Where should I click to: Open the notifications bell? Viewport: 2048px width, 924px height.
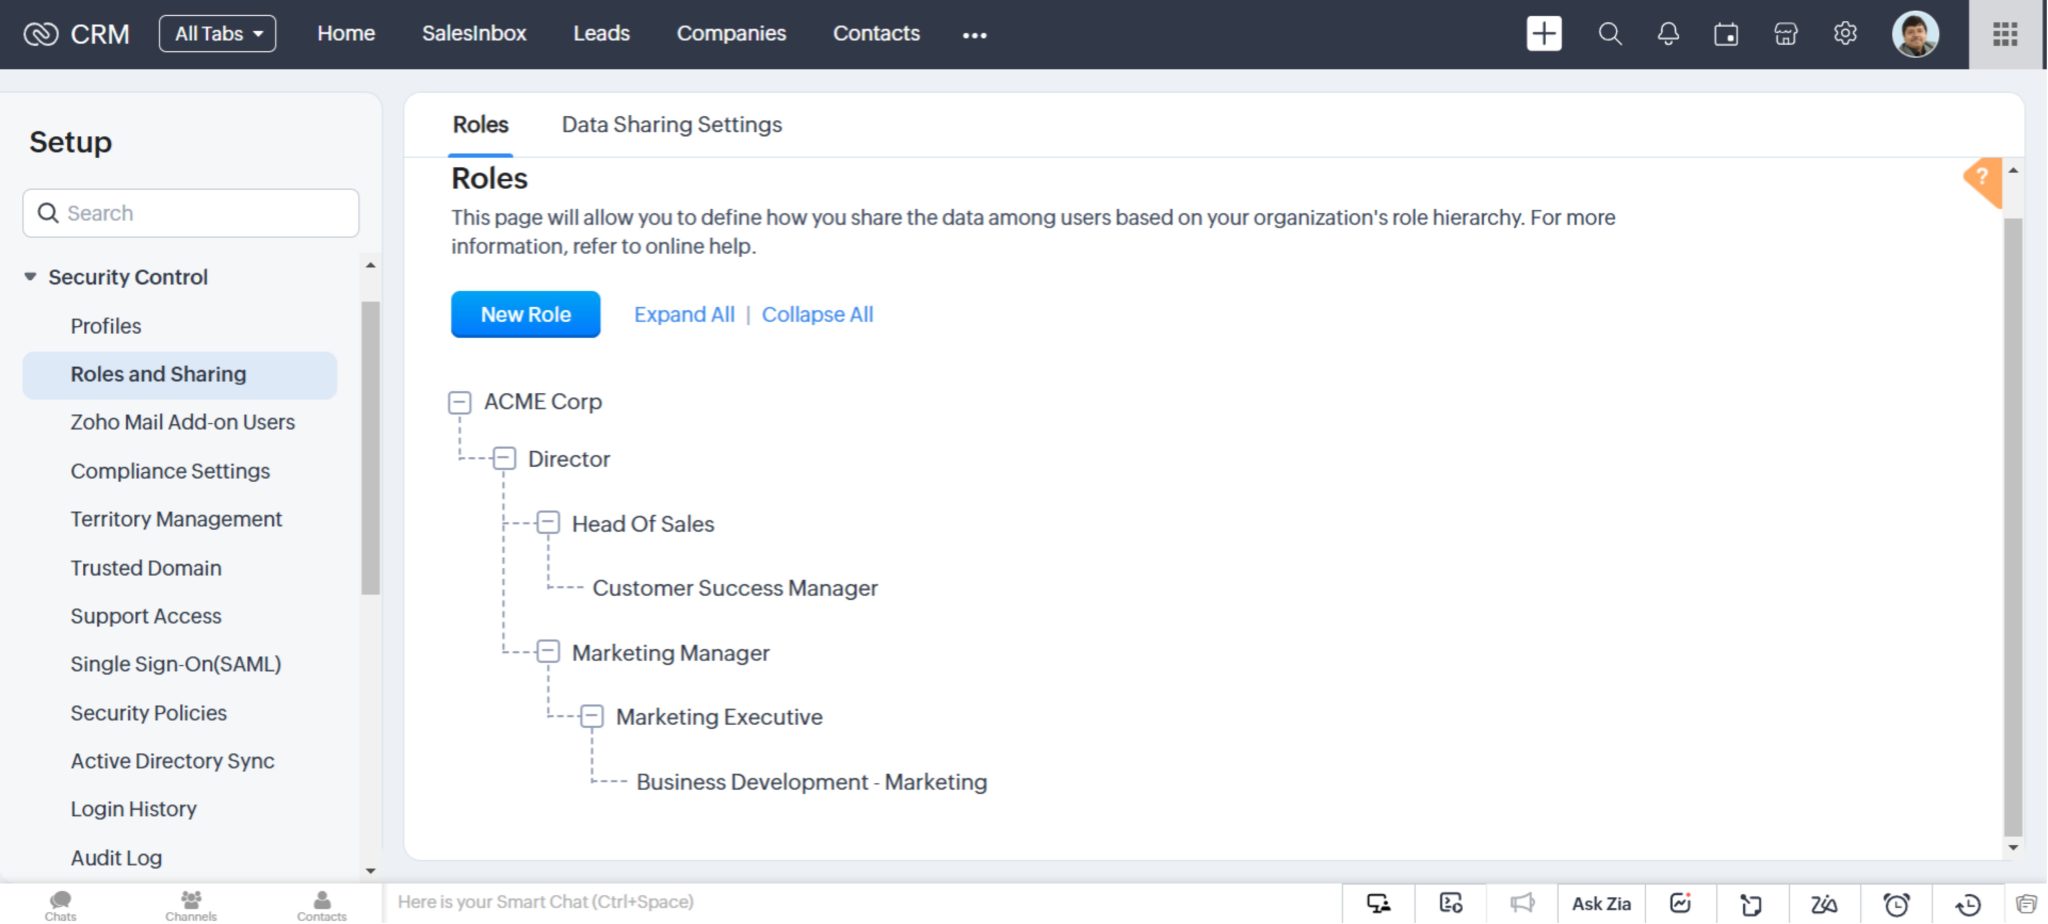pyautogui.click(x=1667, y=33)
